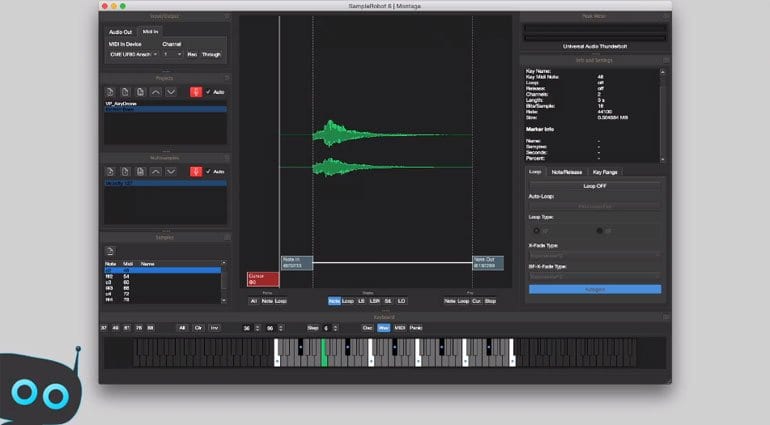The image size is (770, 425).
Task: Select the first Loop Type radio button
Action: 536,230
